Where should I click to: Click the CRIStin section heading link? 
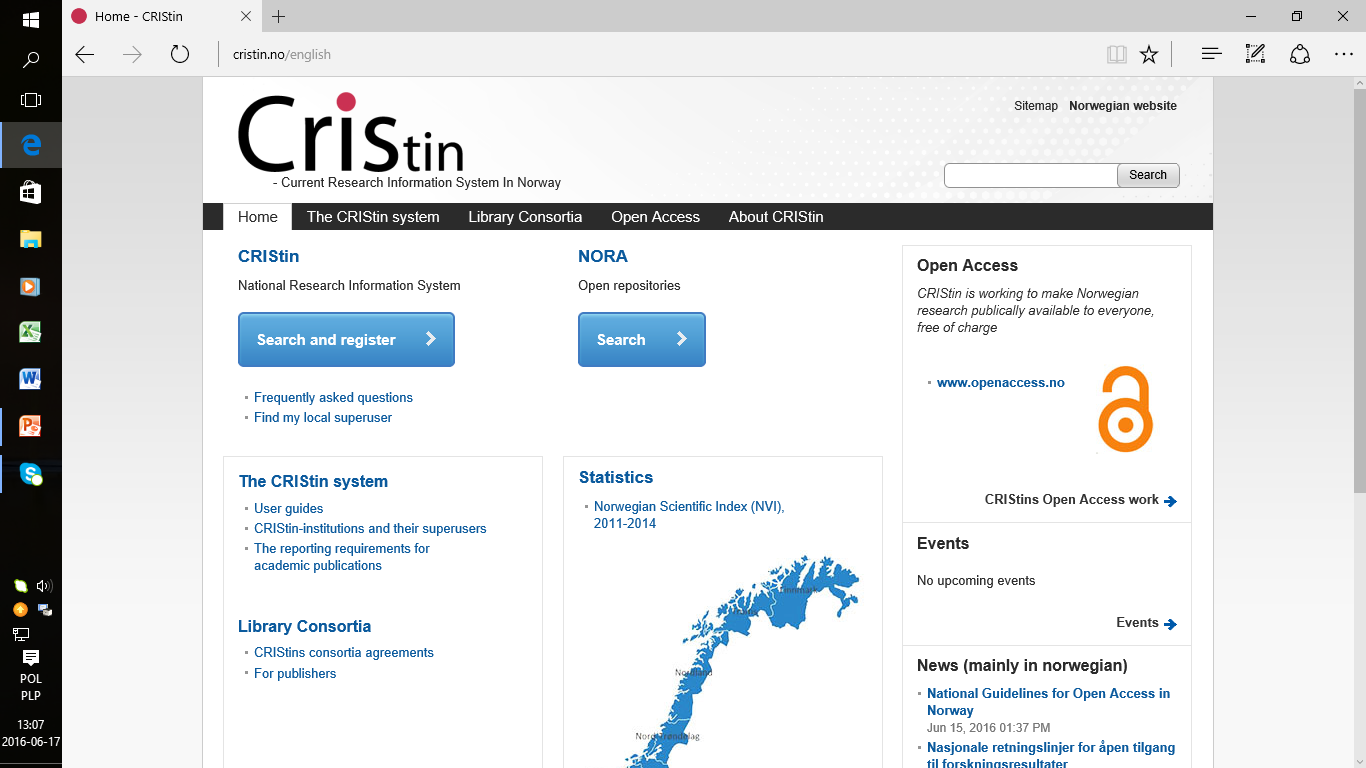pos(268,256)
